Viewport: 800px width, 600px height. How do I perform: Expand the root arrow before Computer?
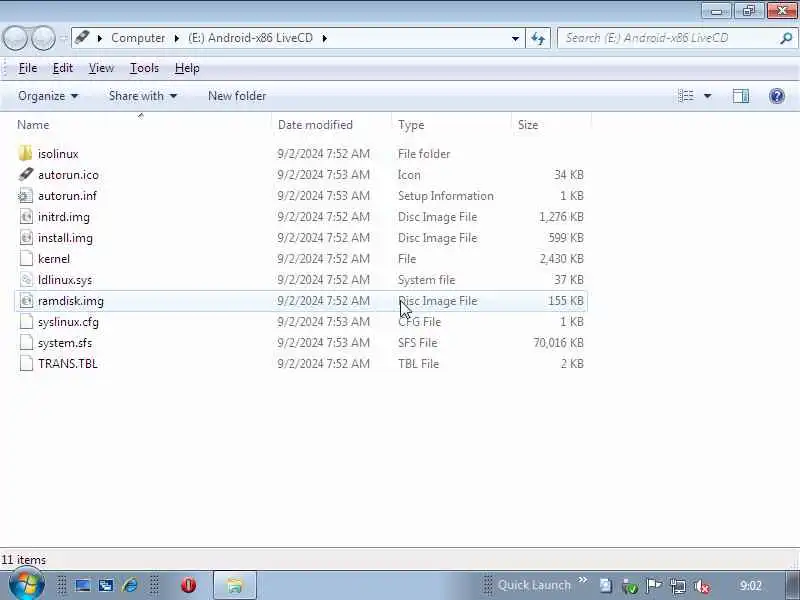click(100, 38)
